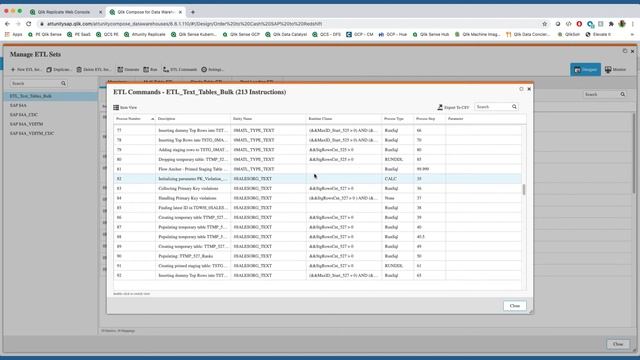Click the left panel search magnifier icon
640x360 pixels.
coord(63,83)
